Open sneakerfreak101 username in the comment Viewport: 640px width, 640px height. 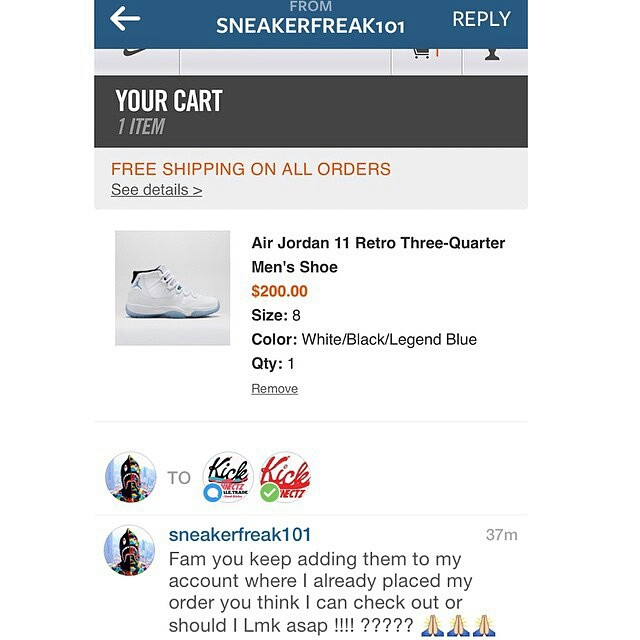240,535
